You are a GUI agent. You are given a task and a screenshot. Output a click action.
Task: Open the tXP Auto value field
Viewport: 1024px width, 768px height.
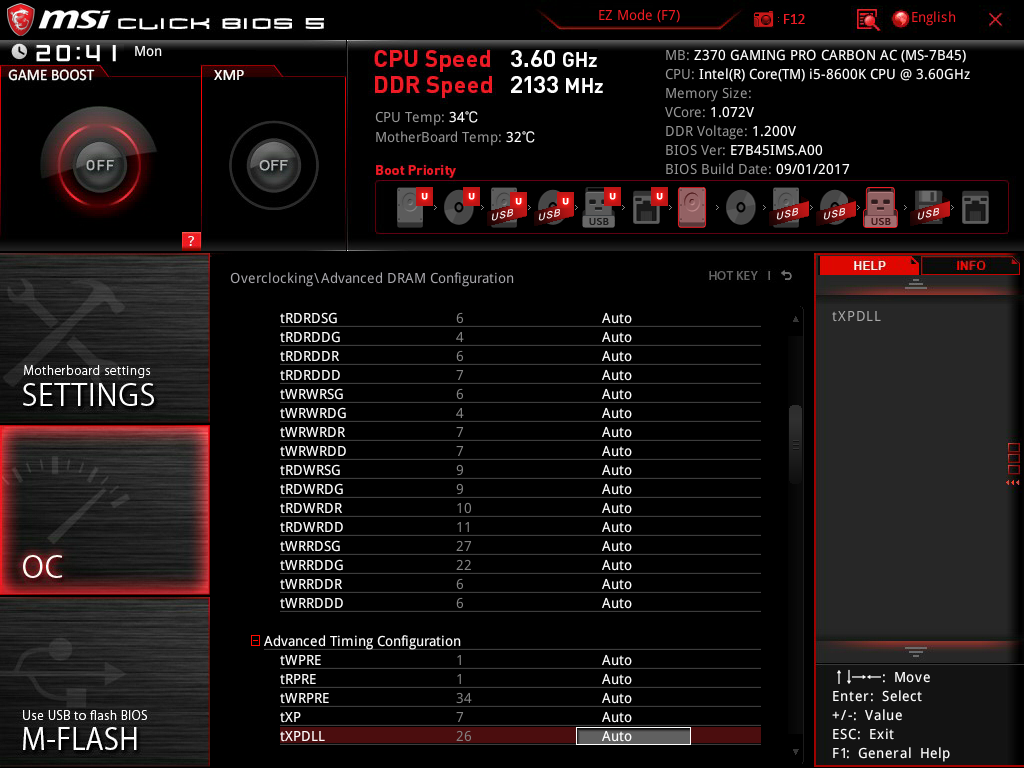pos(616,717)
